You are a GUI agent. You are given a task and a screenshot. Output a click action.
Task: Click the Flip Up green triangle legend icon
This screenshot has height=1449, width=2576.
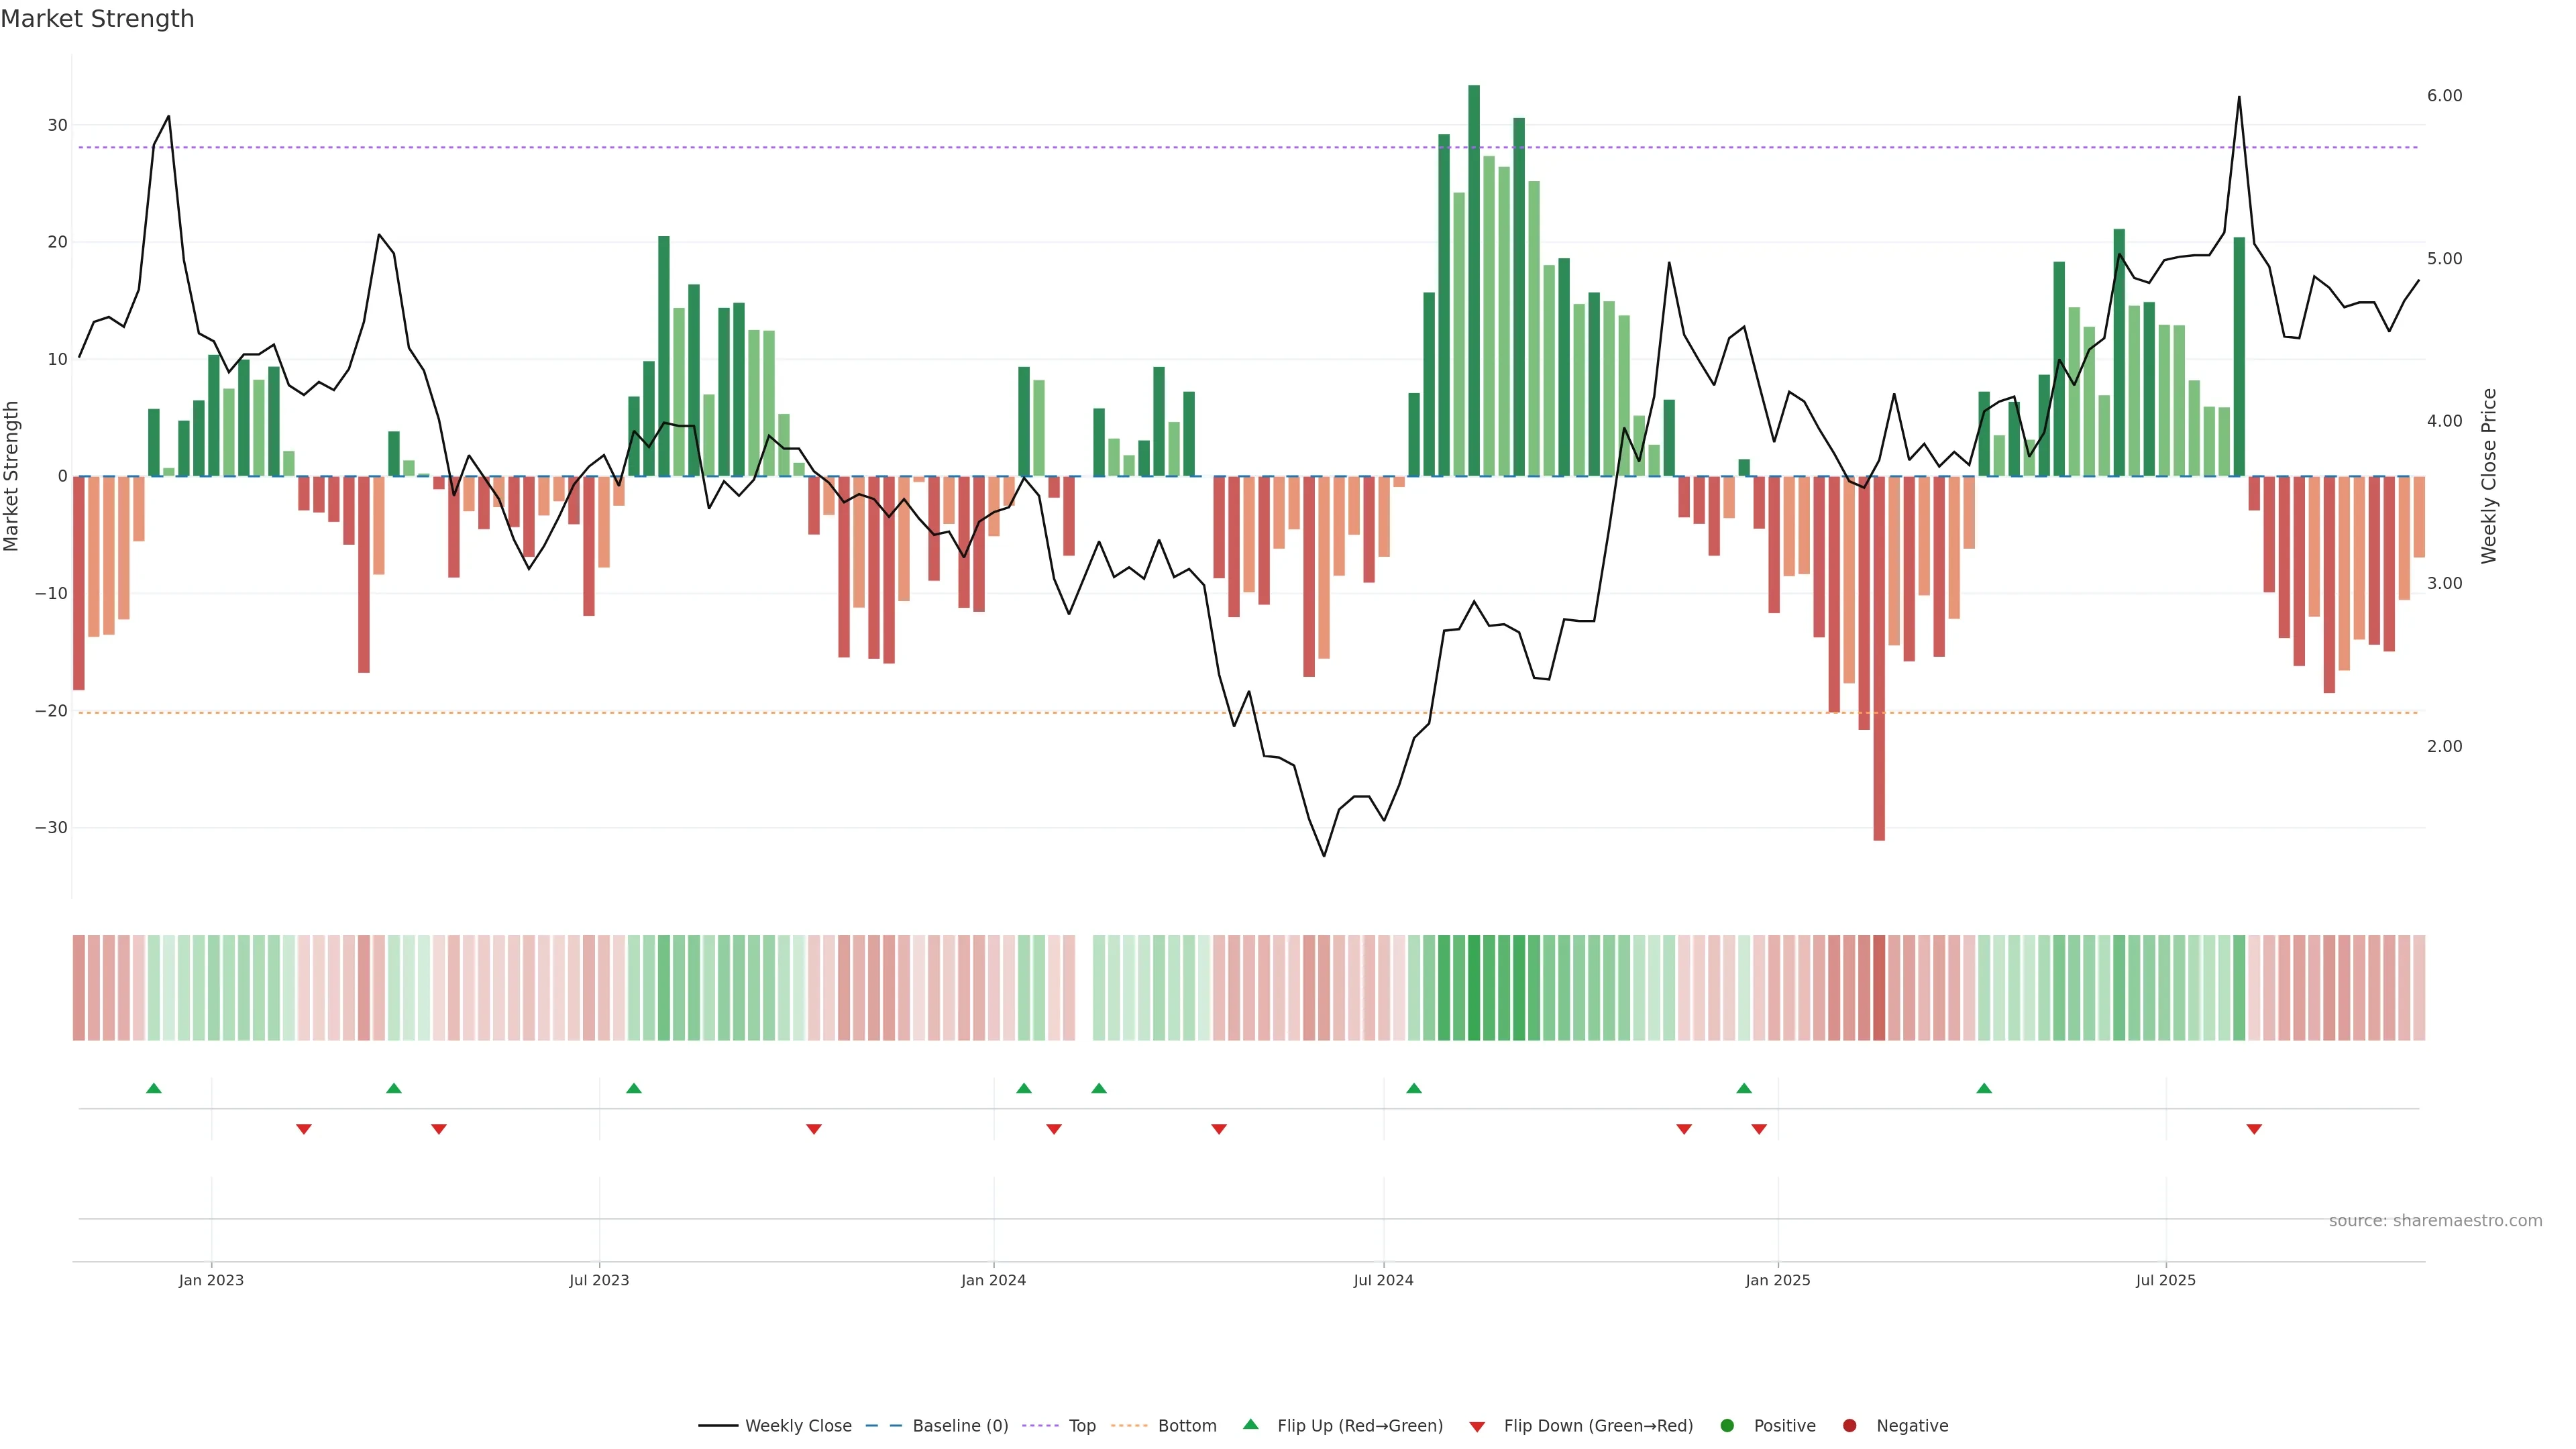pyautogui.click(x=1250, y=1424)
